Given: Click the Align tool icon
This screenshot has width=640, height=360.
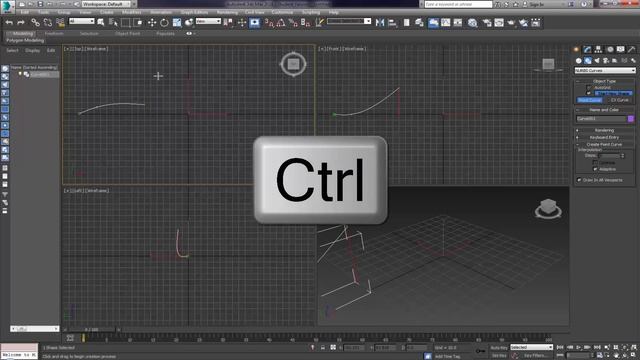Looking at the screenshot, I should point(392,22).
